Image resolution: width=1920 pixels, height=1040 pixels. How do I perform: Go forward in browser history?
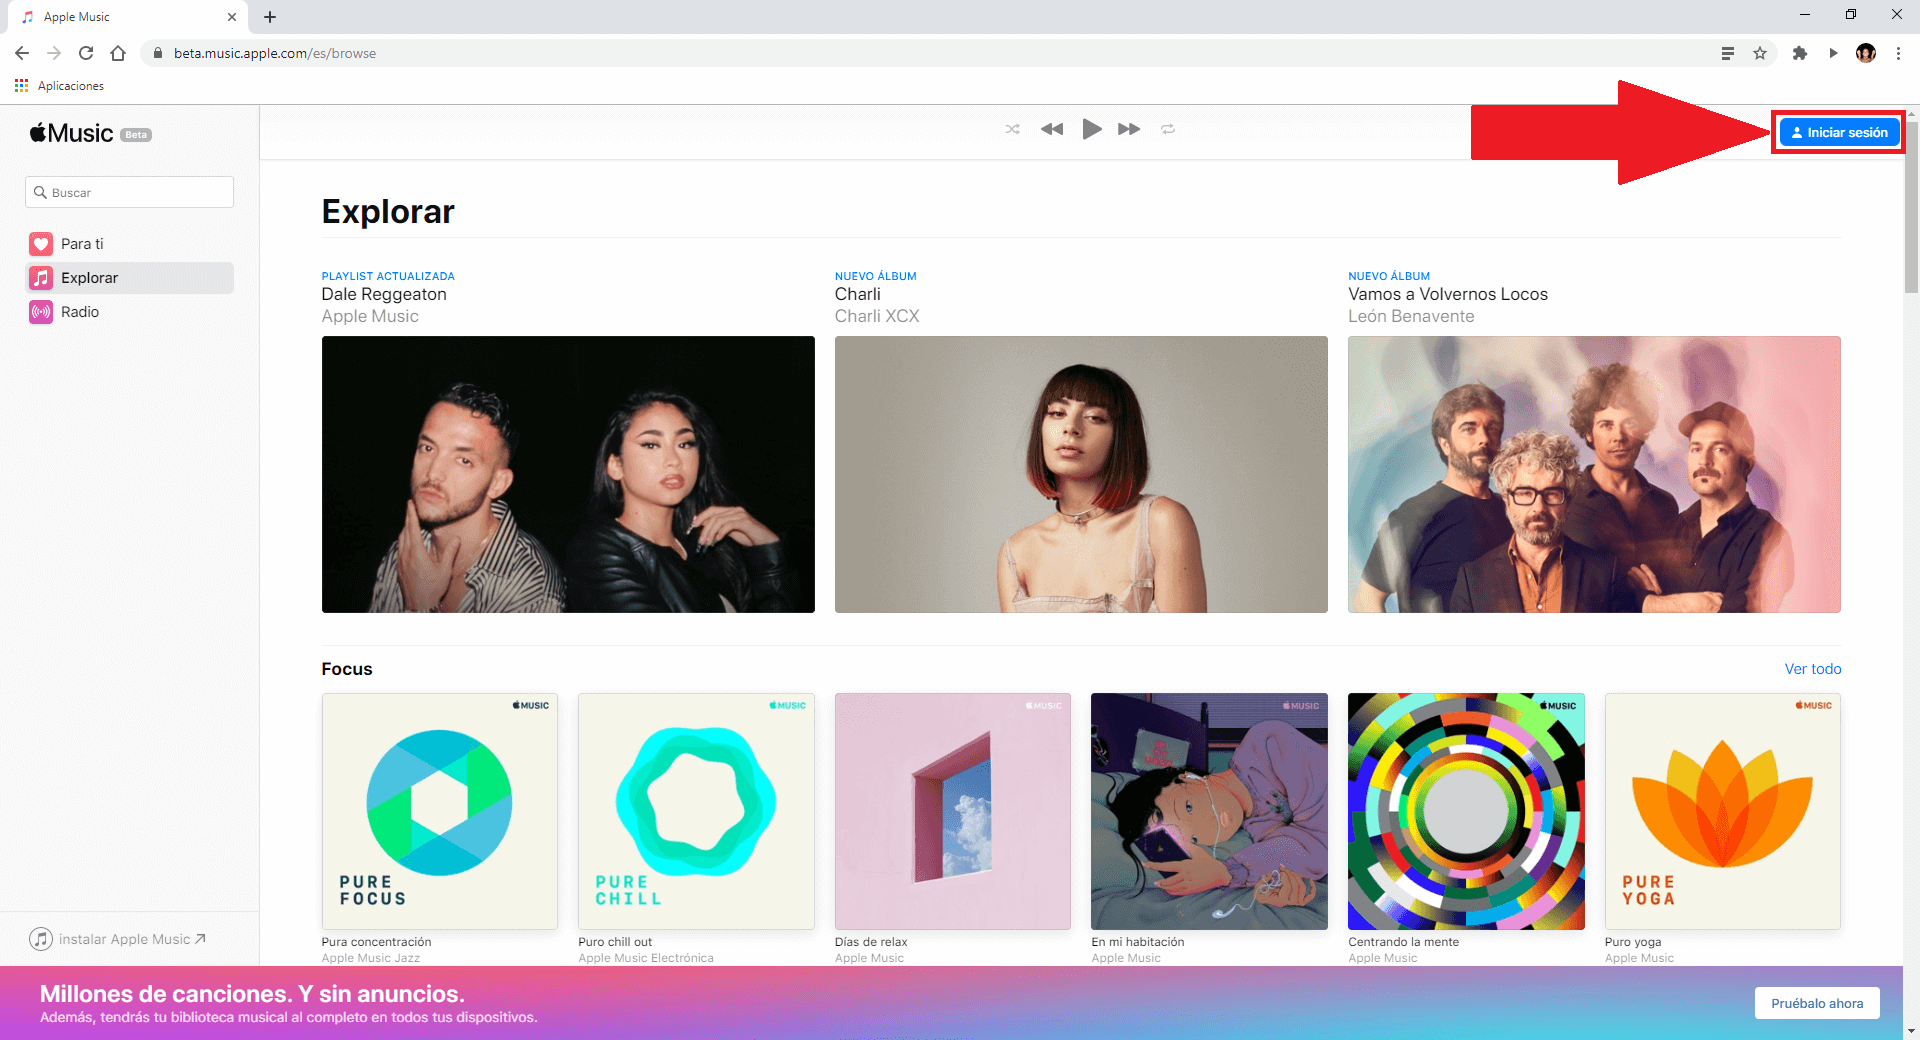[54, 53]
